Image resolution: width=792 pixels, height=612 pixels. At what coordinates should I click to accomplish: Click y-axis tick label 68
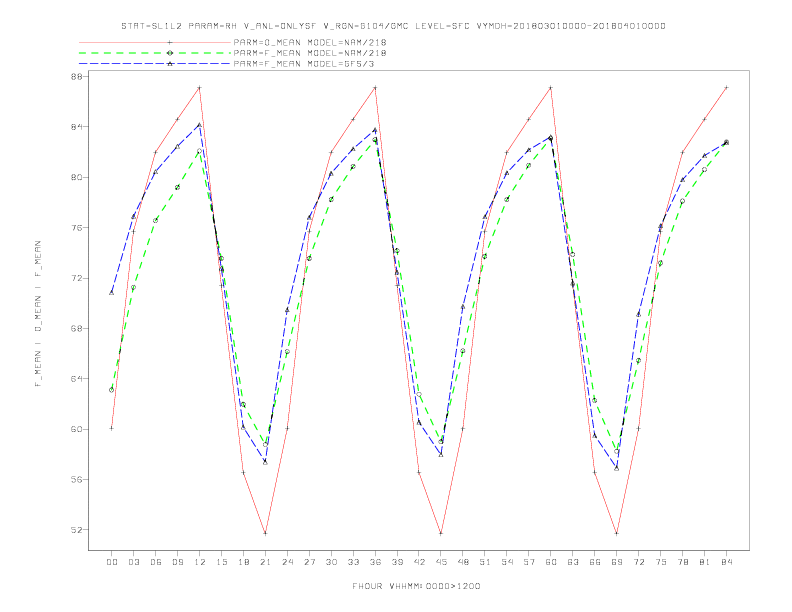79,329
